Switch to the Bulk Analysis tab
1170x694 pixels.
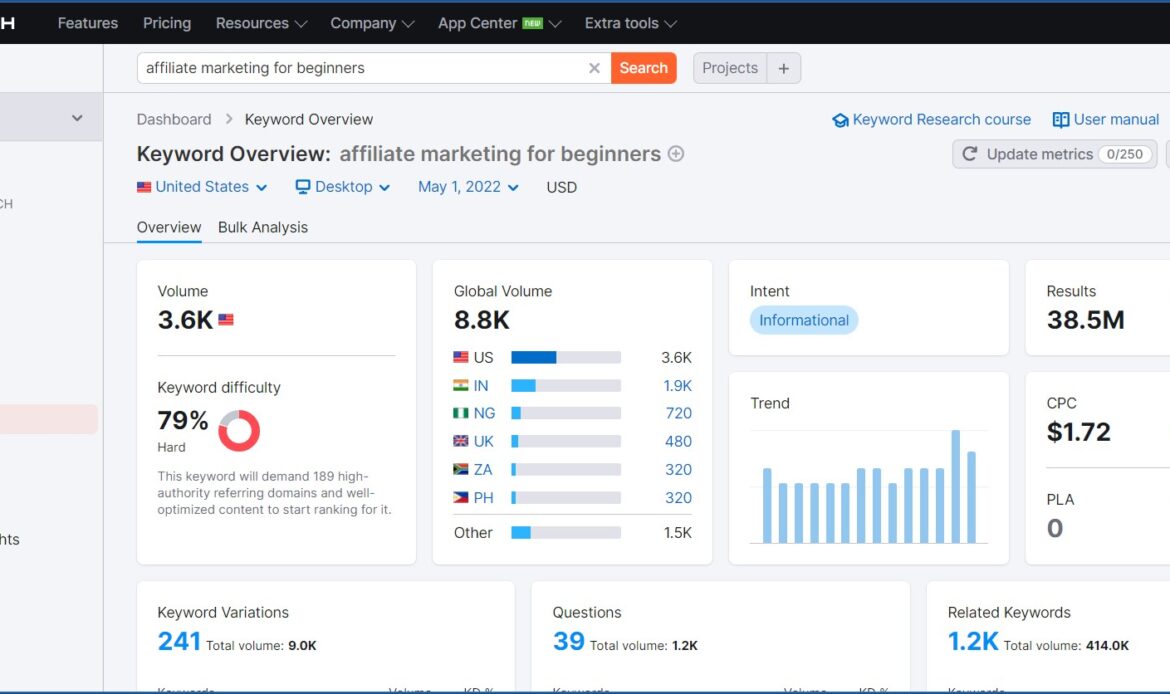point(263,228)
